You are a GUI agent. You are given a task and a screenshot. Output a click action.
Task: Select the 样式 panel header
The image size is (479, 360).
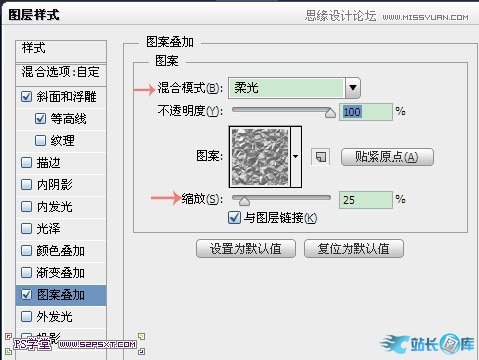tap(61, 51)
